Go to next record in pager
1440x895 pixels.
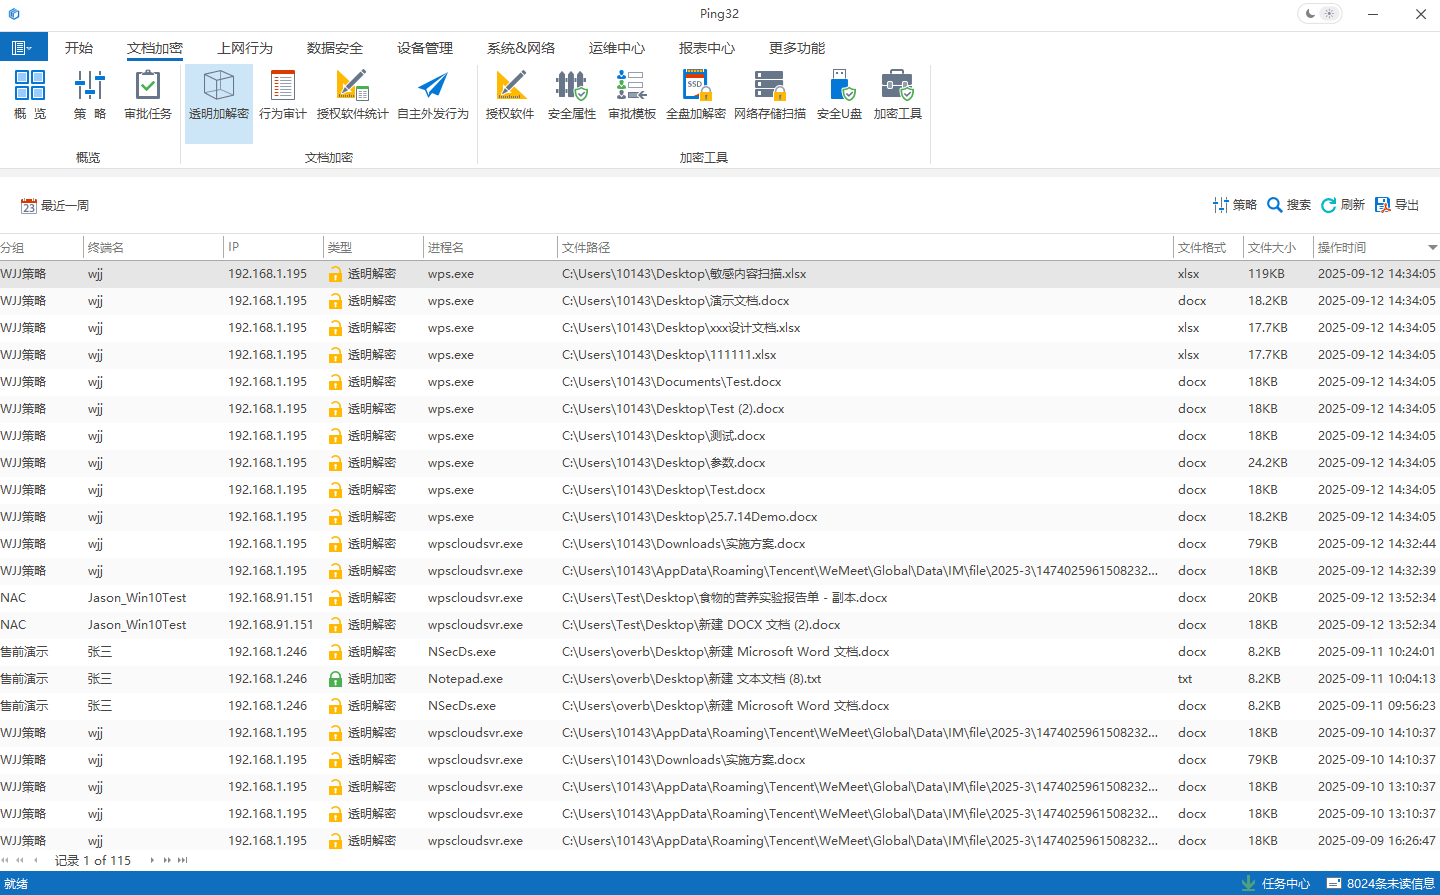pyautogui.click(x=152, y=860)
